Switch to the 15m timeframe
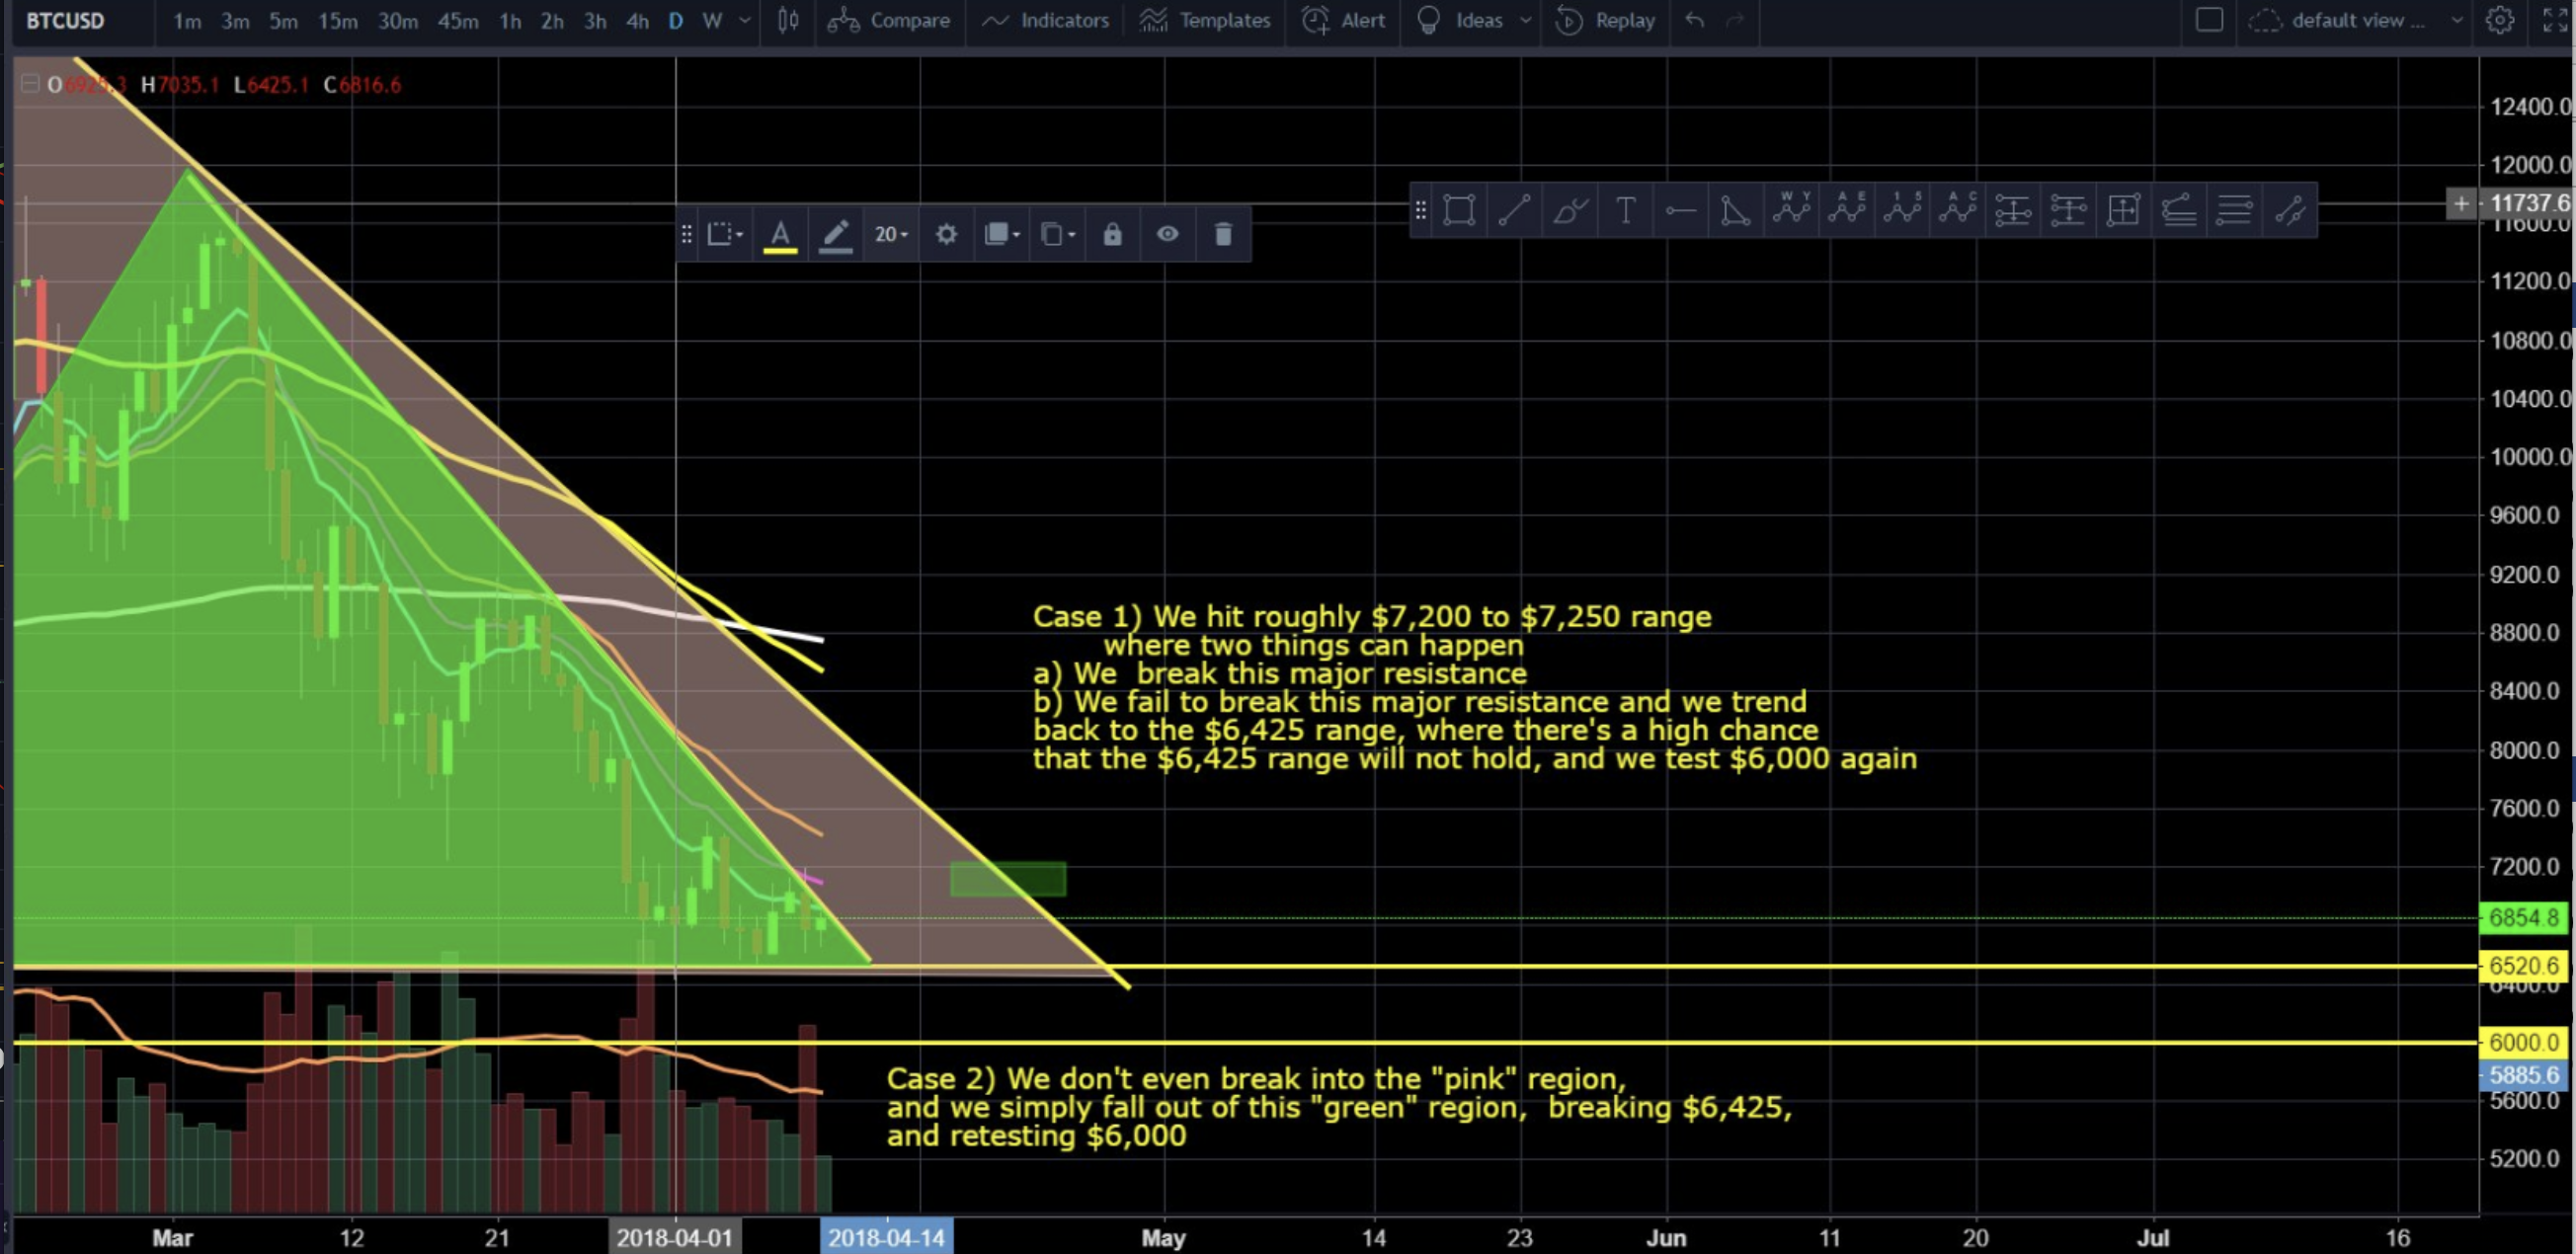Screen dimensions: 2576x1254 pyautogui.click(x=338, y=20)
